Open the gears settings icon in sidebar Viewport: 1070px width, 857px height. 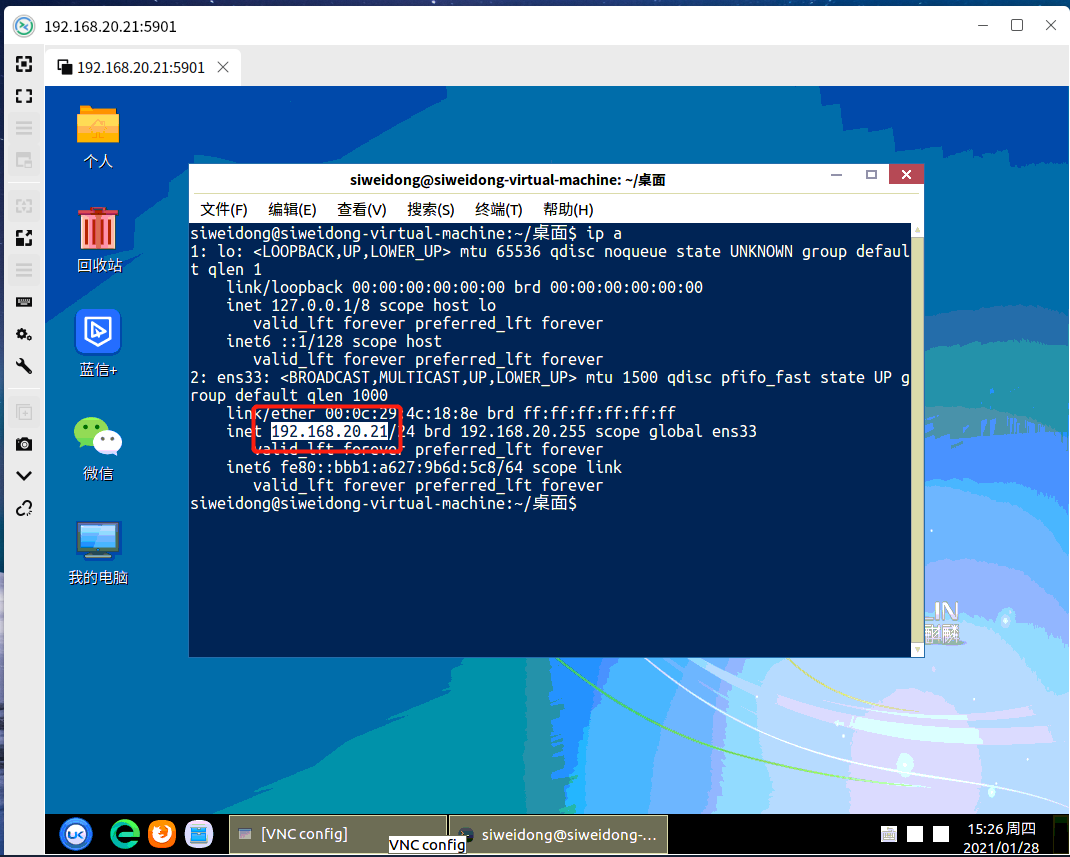point(24,334)
